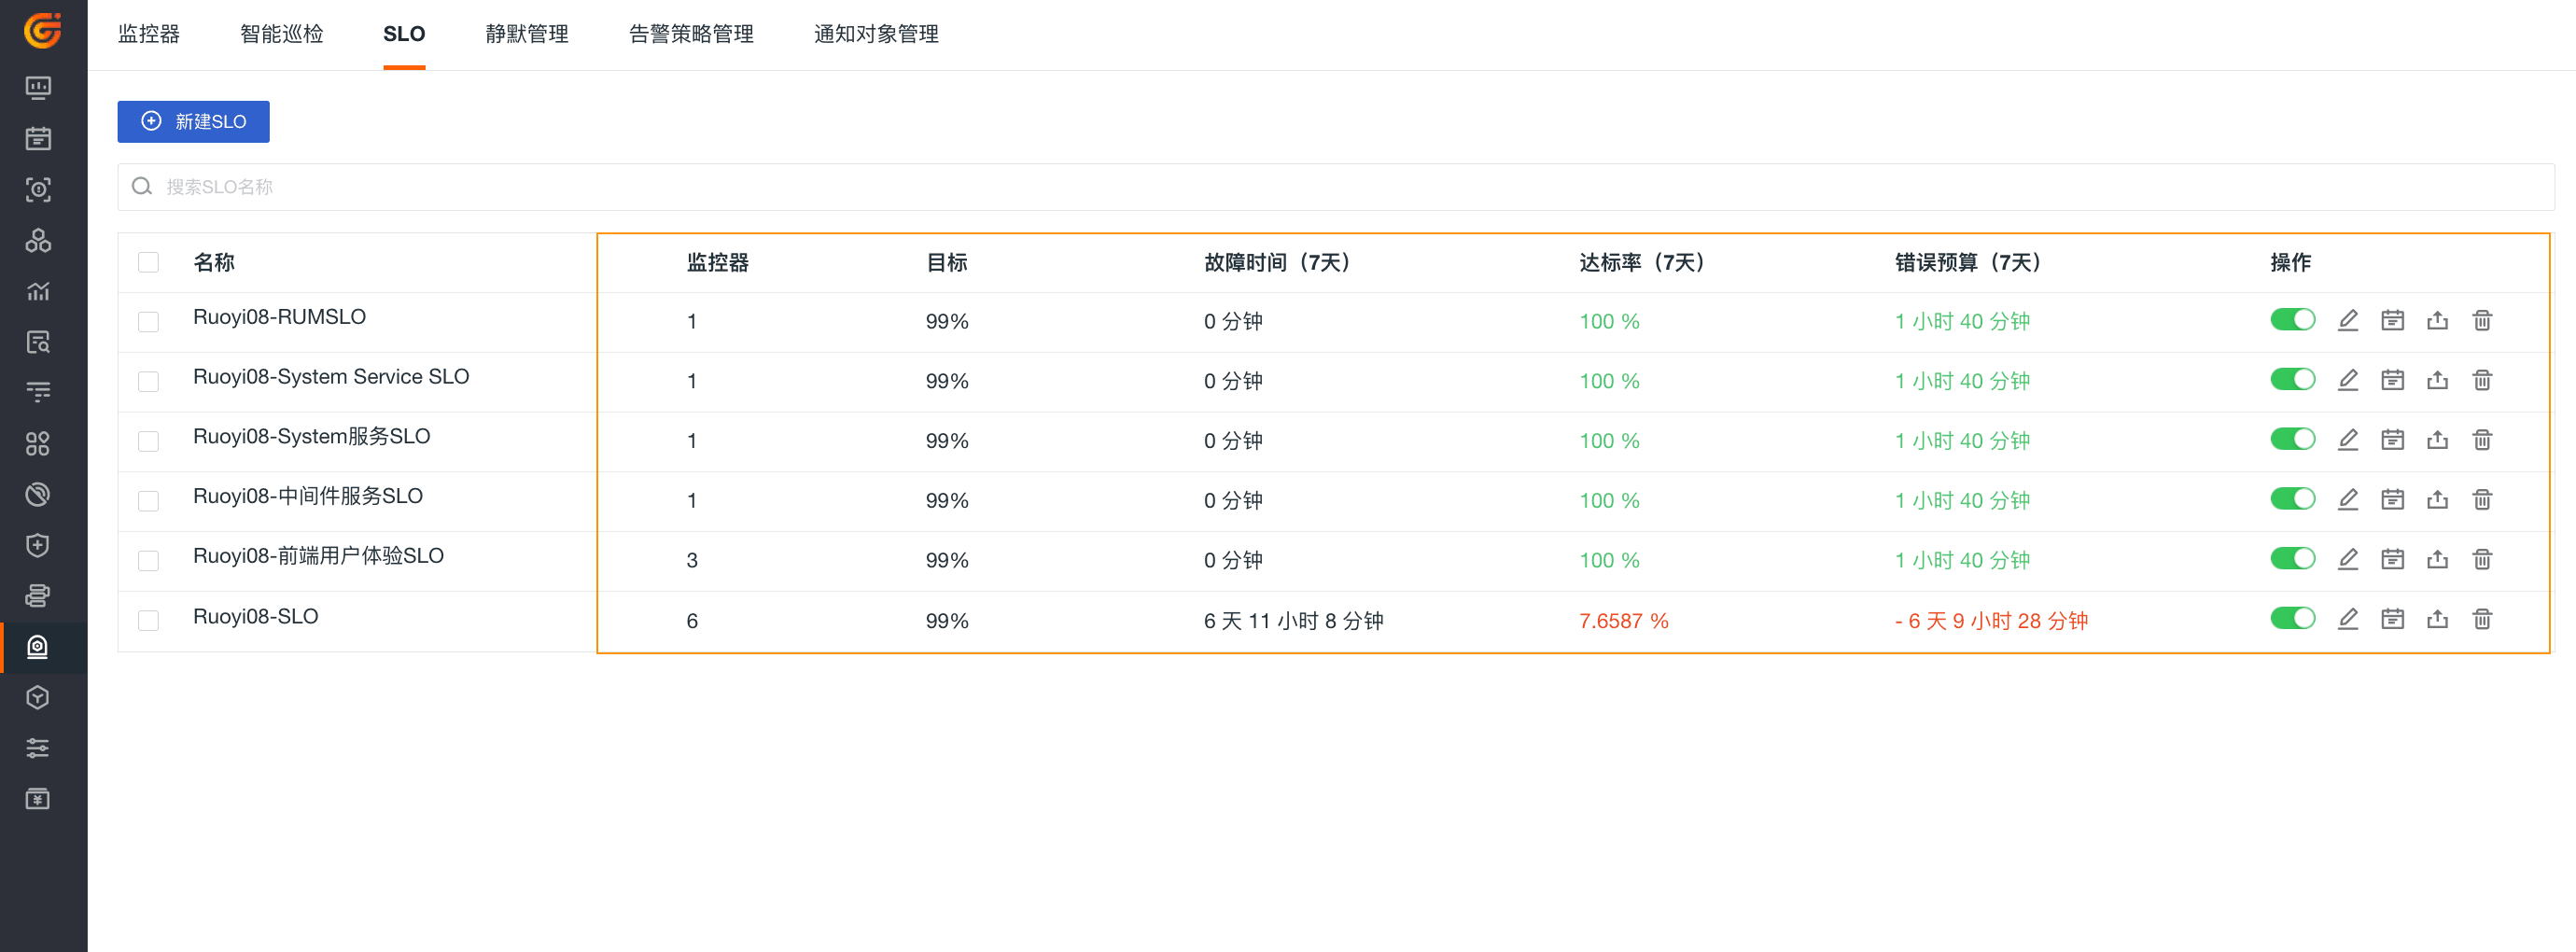Click the 新建SLO button
This screenshot has width=2576, height=952.
[193, 121]
